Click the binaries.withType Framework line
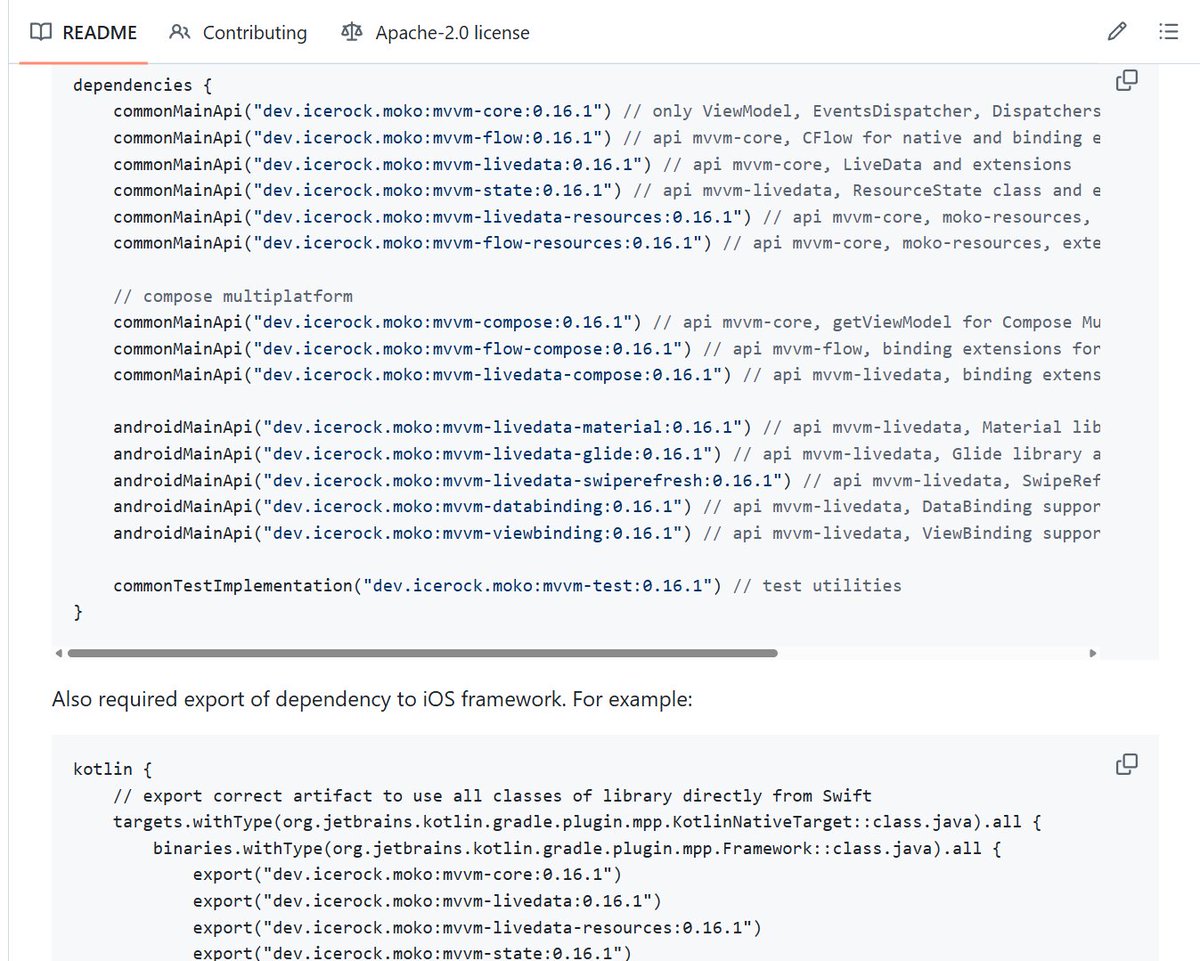Screen dimensions: 1200x961 click(577, 848)
